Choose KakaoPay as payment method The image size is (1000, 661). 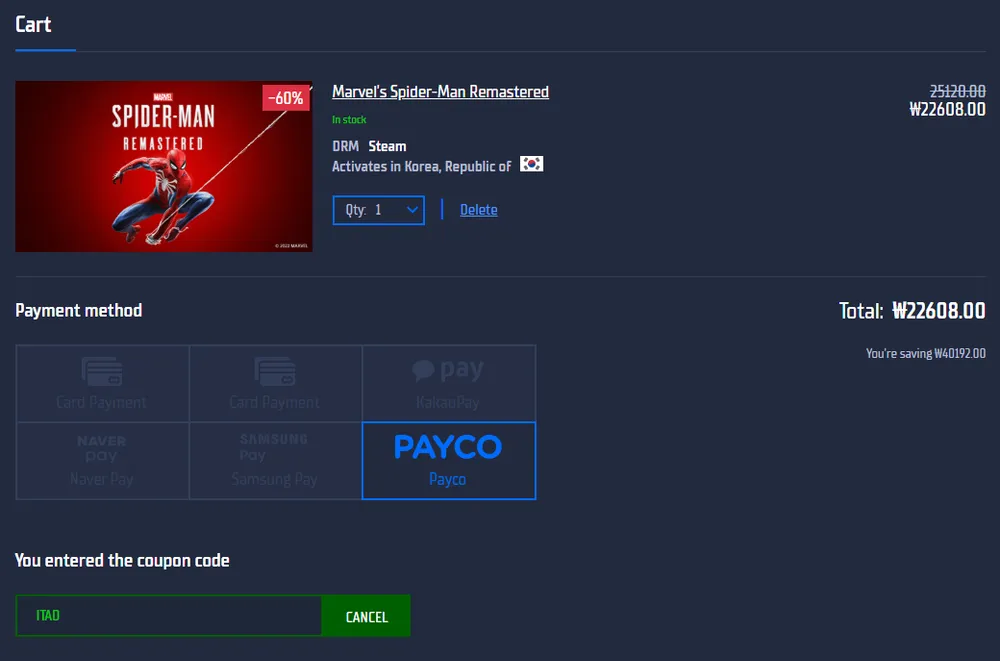[x=449, y=383]
